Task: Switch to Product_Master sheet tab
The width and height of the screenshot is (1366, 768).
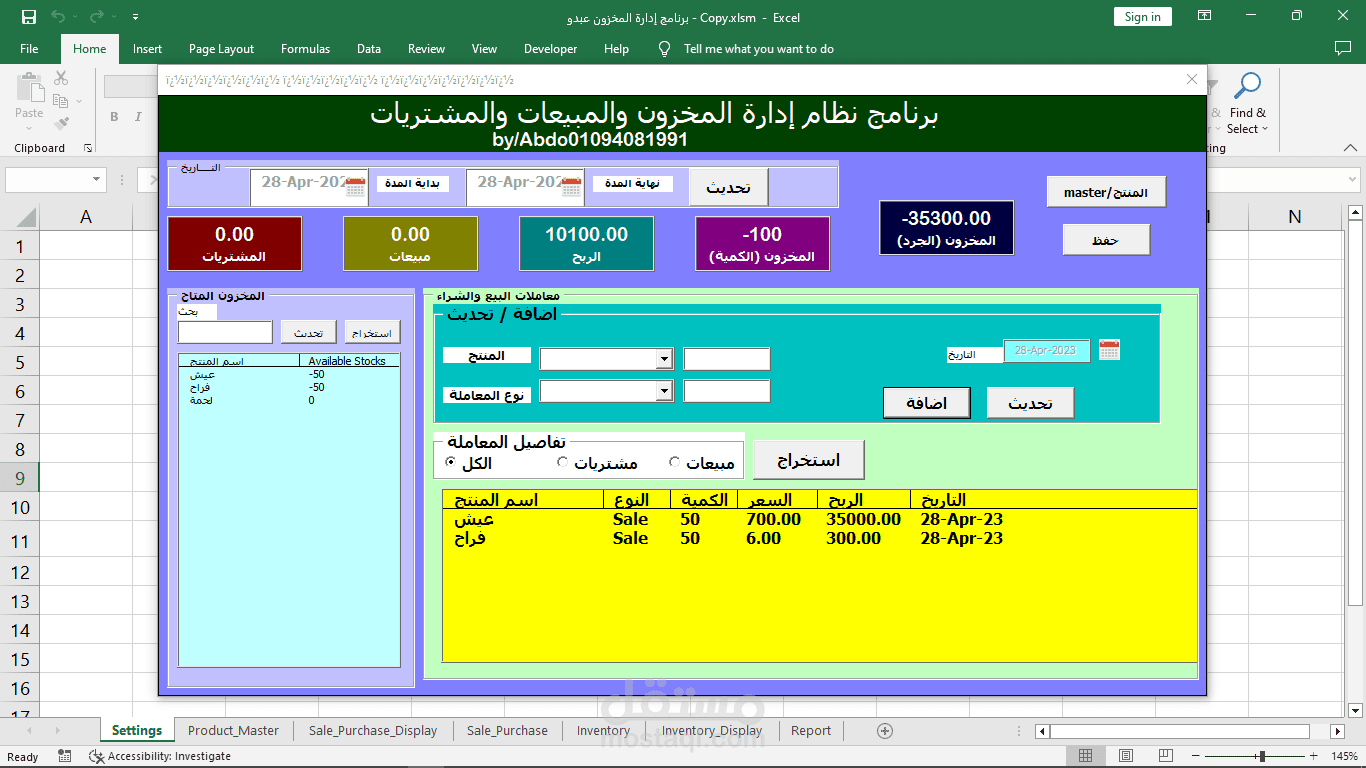Action: click(x=233, y=731)
